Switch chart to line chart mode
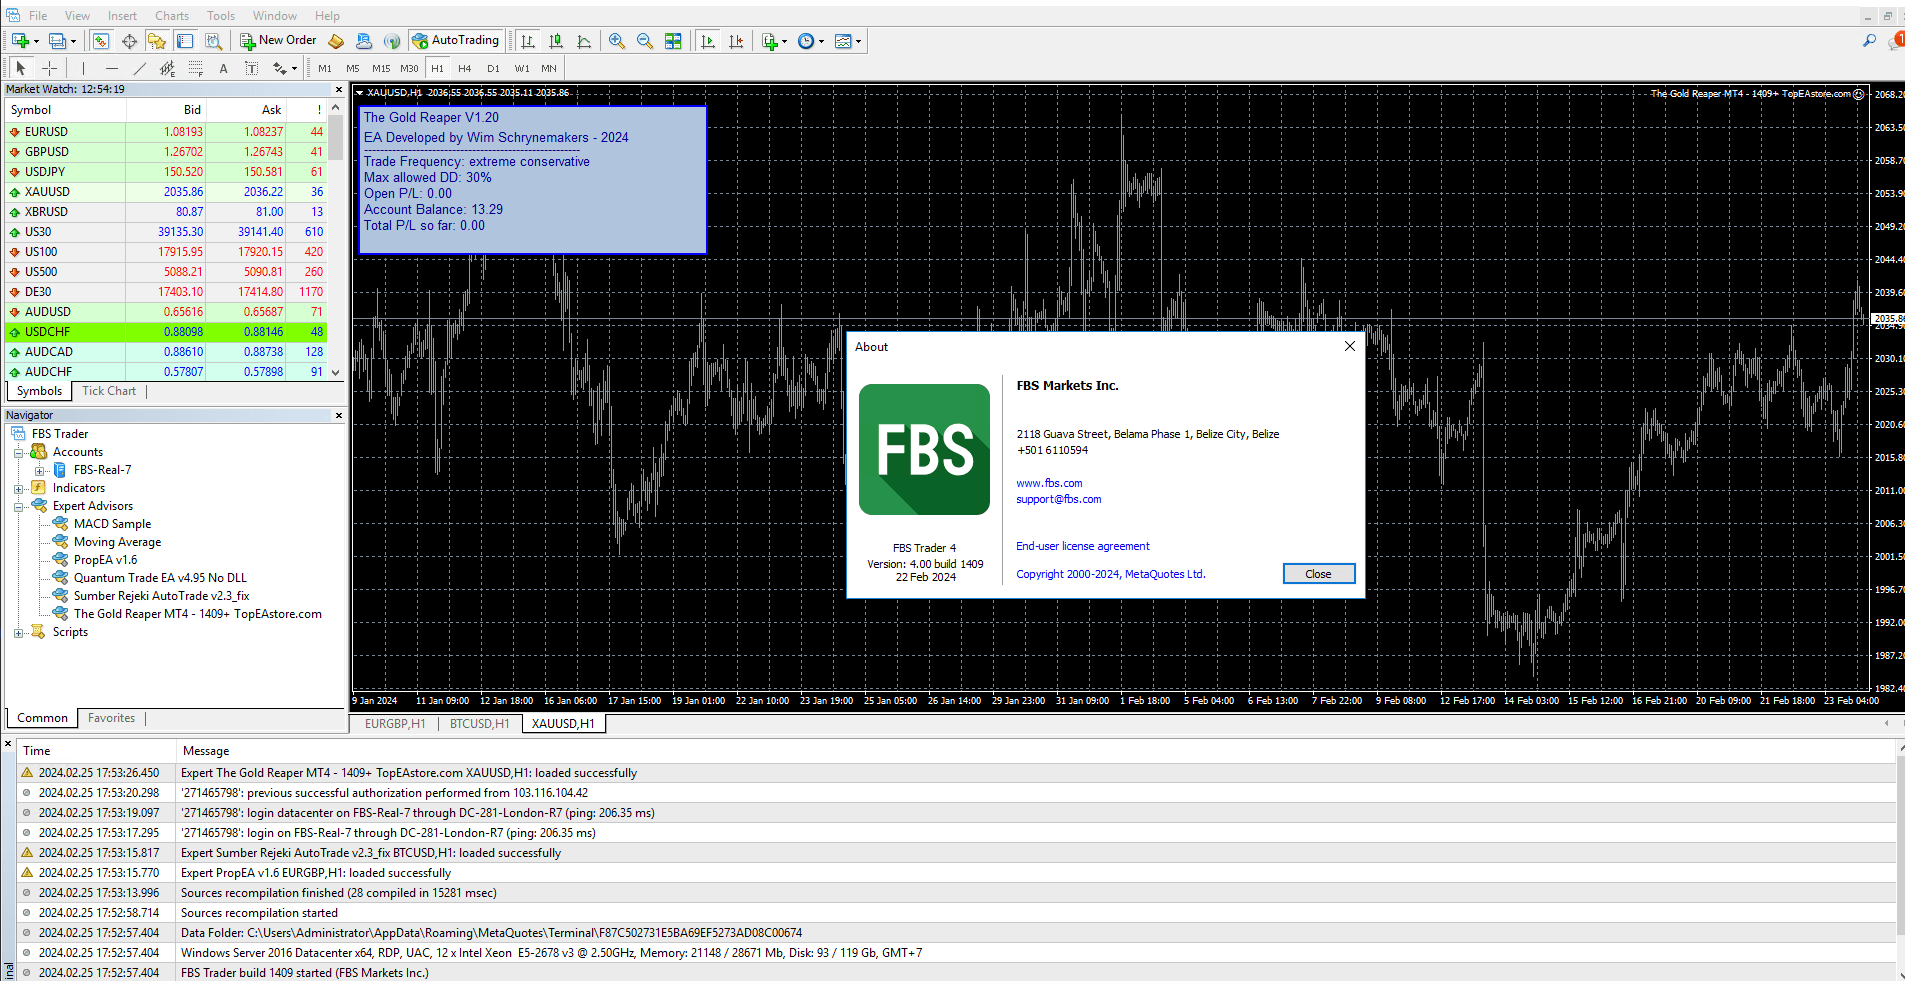 584,41
